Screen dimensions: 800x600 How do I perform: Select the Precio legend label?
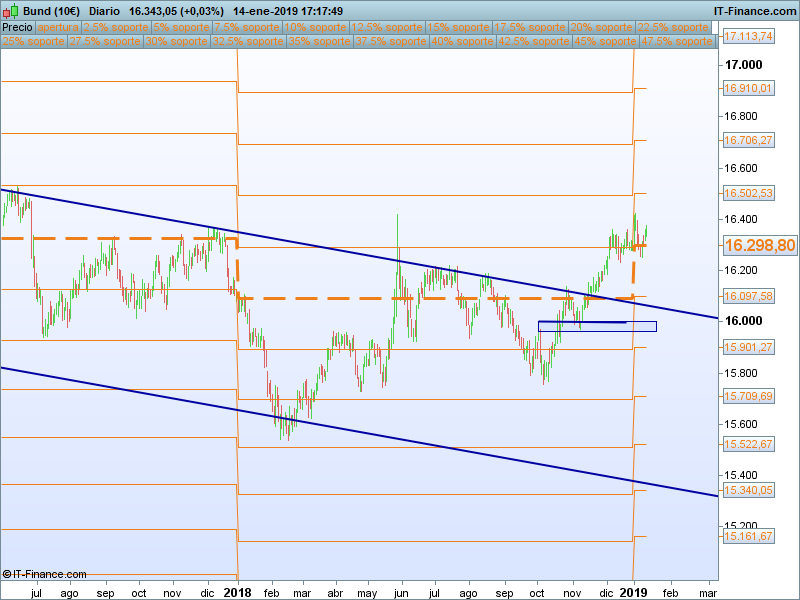tap(18, 27)
